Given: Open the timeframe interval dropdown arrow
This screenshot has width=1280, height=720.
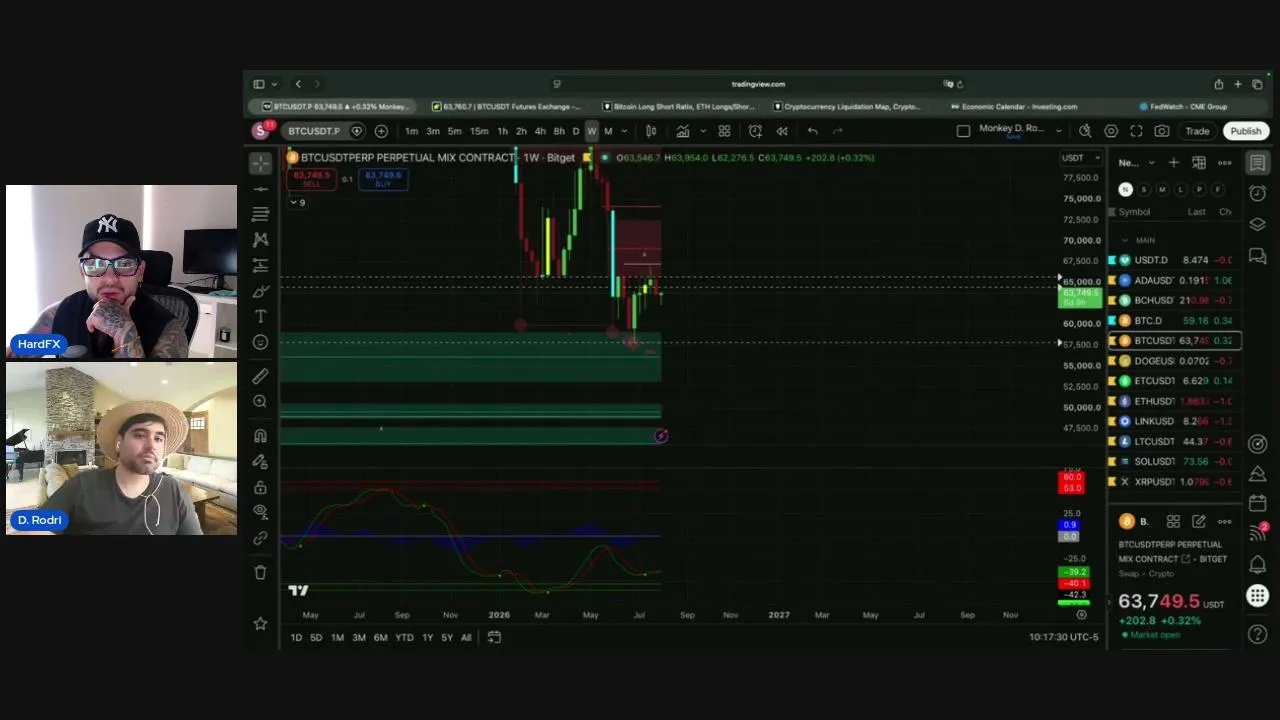Looking at the screenshot, I should click(x=625, y=131).
